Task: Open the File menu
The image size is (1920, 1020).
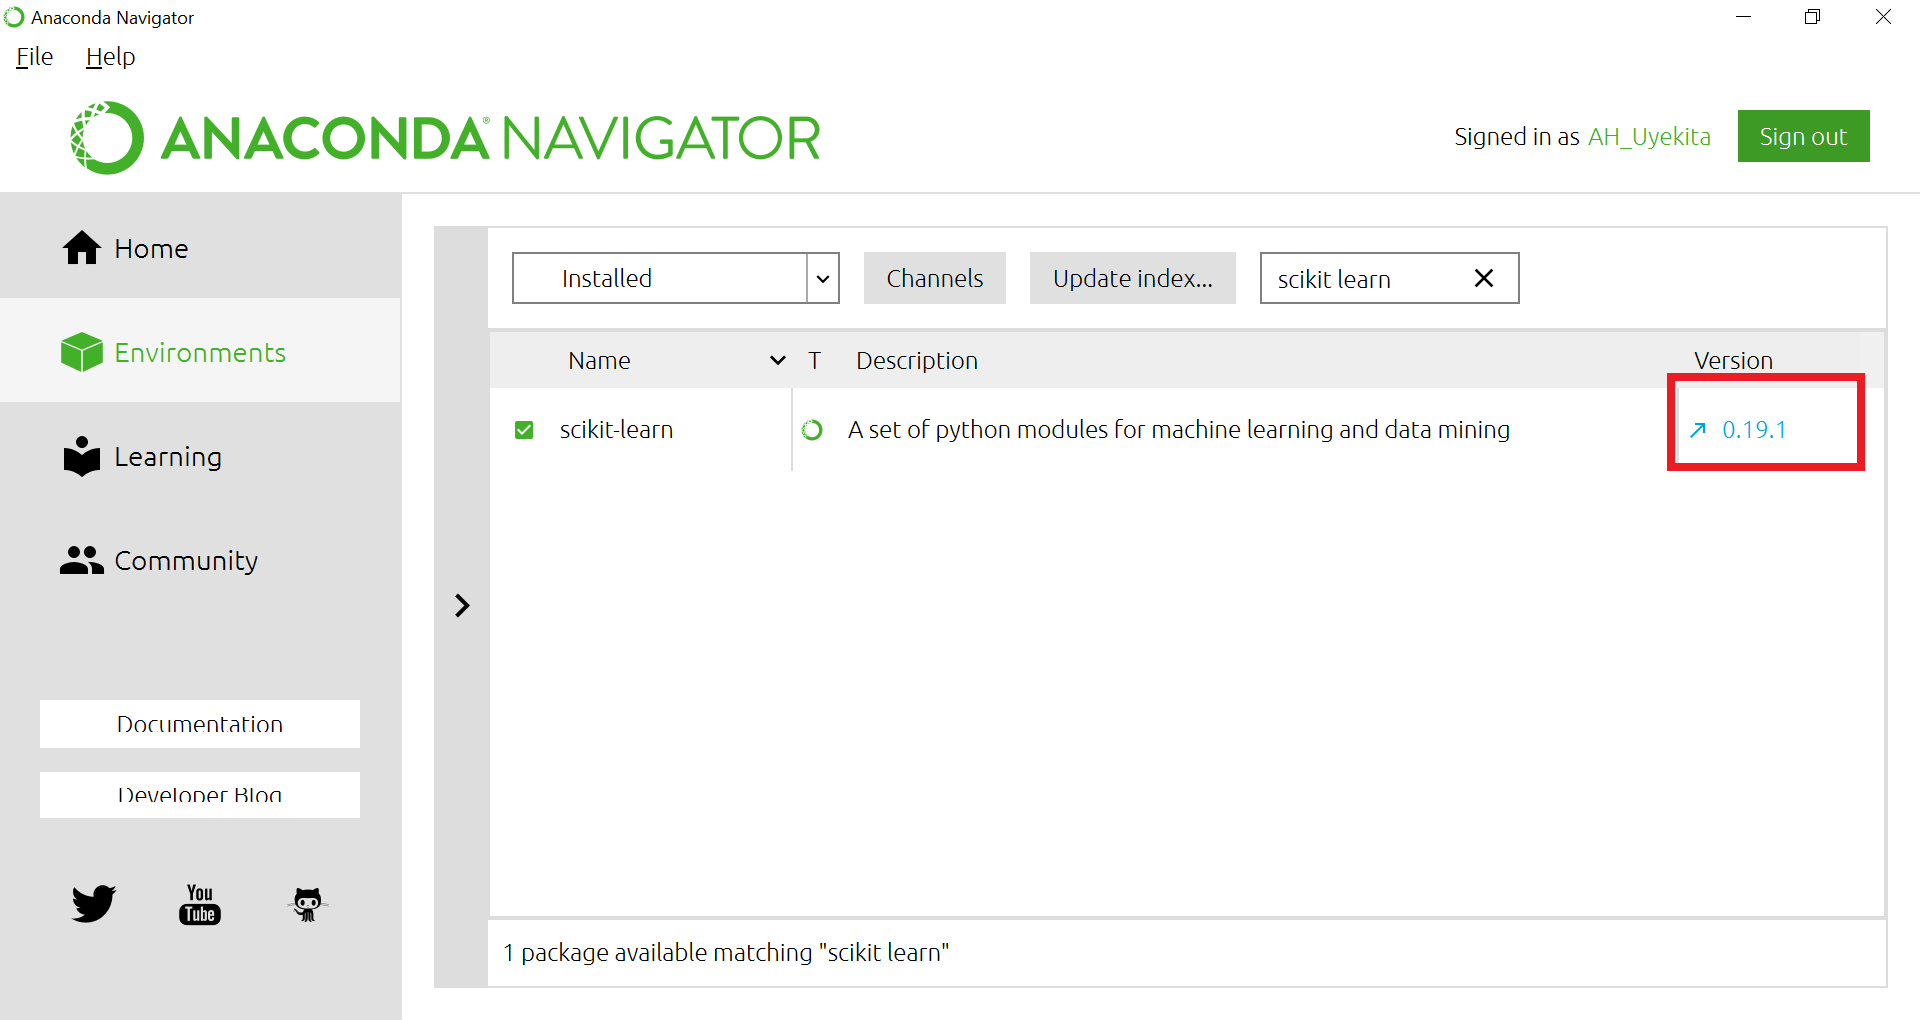Action: [x=35, y=57]
